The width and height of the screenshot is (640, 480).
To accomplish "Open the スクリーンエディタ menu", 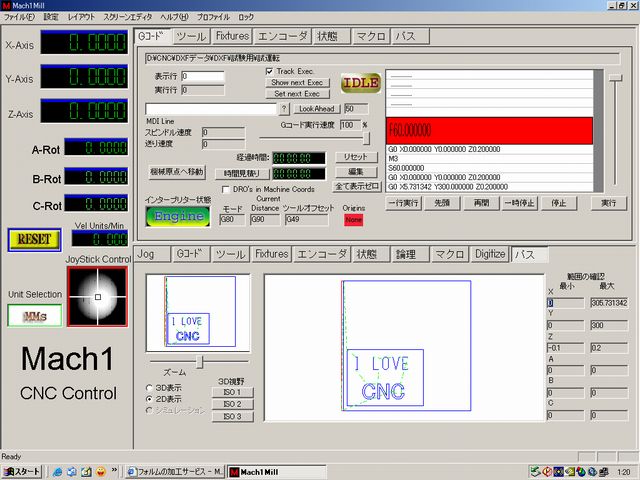I will tap(127, 17).
